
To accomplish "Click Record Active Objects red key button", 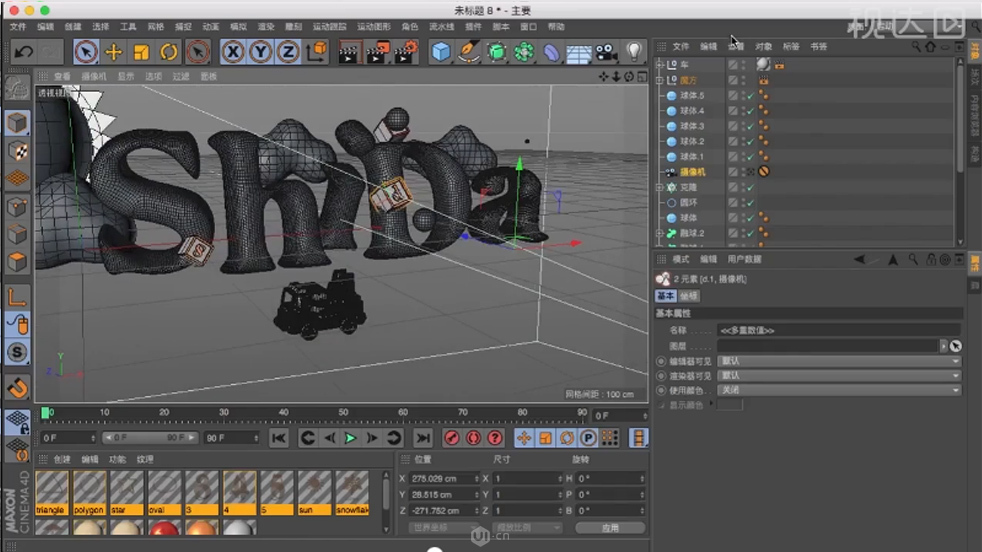I will click(x=452, y=438).
